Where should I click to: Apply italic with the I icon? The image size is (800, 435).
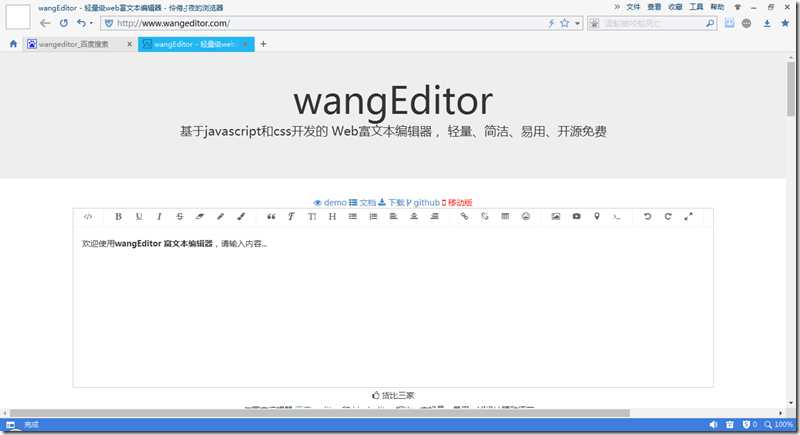[159, 217]
